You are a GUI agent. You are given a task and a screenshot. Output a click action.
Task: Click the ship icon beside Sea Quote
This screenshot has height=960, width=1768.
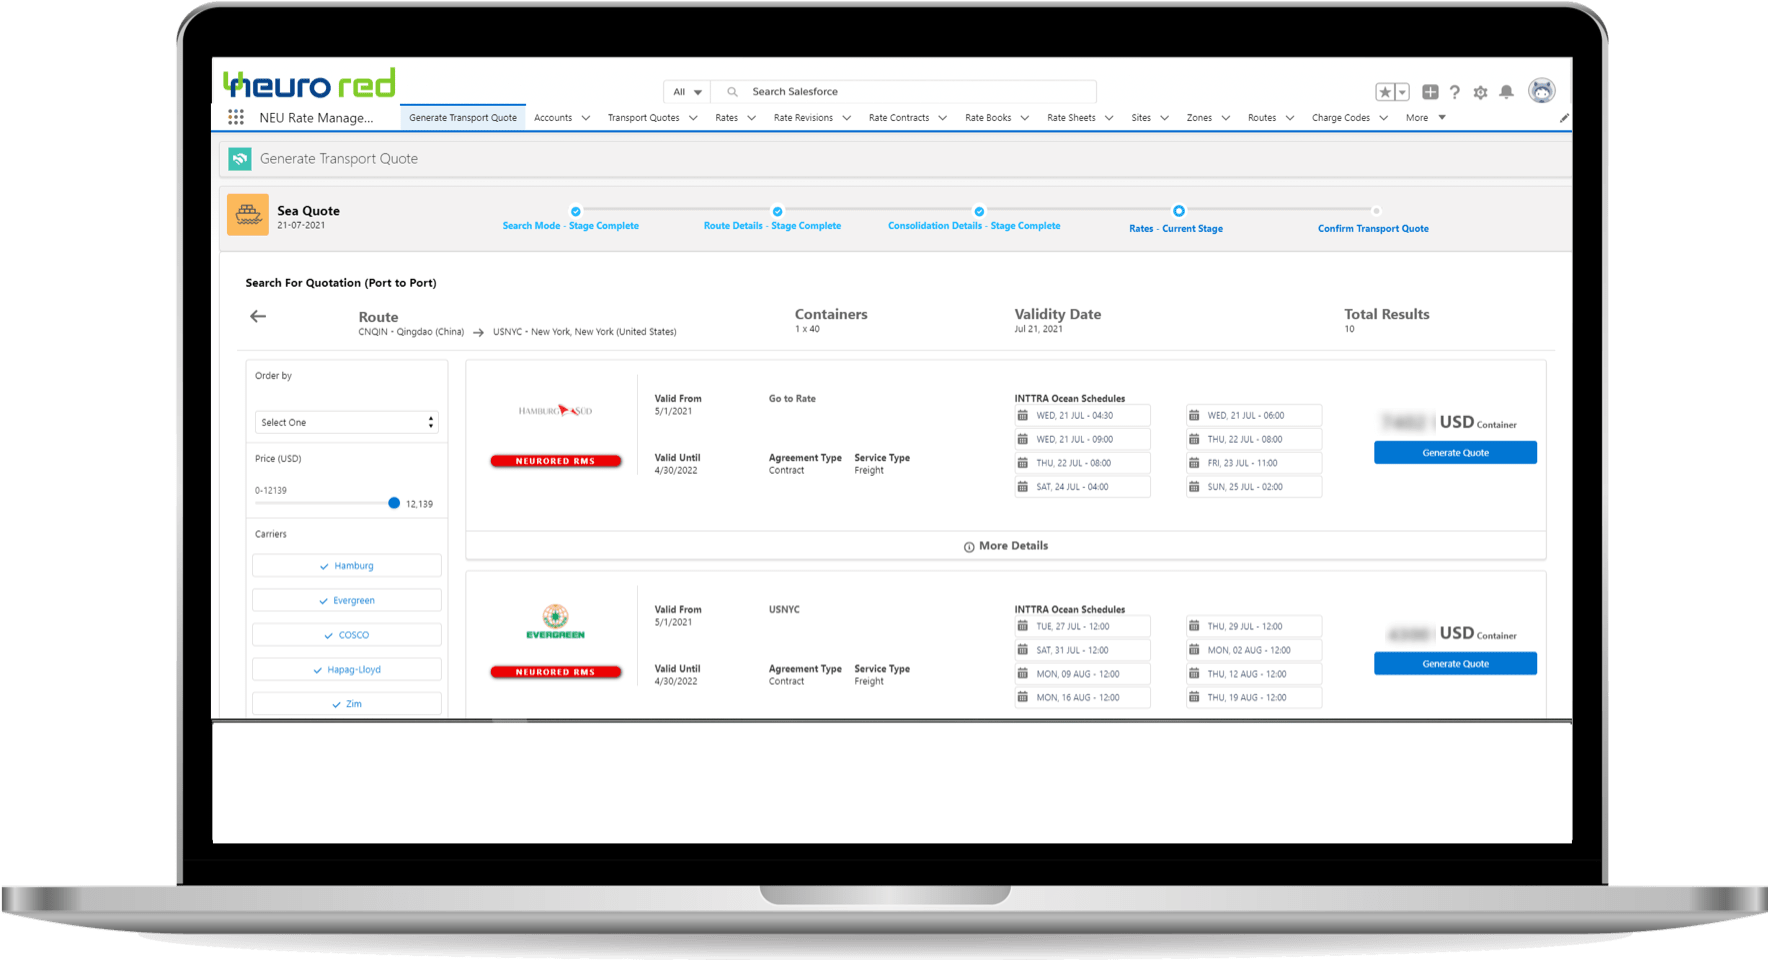coord(247,214)
